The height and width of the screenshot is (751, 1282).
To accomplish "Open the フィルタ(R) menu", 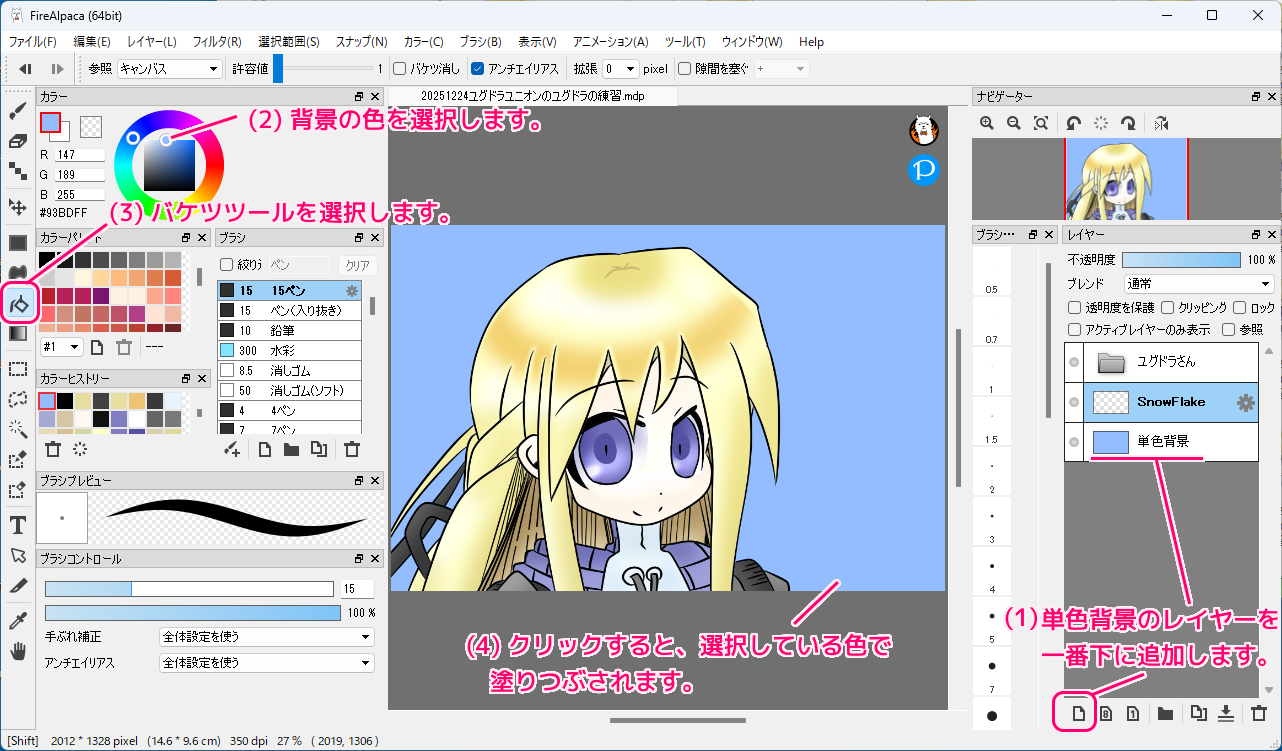I will pos(216,42).
